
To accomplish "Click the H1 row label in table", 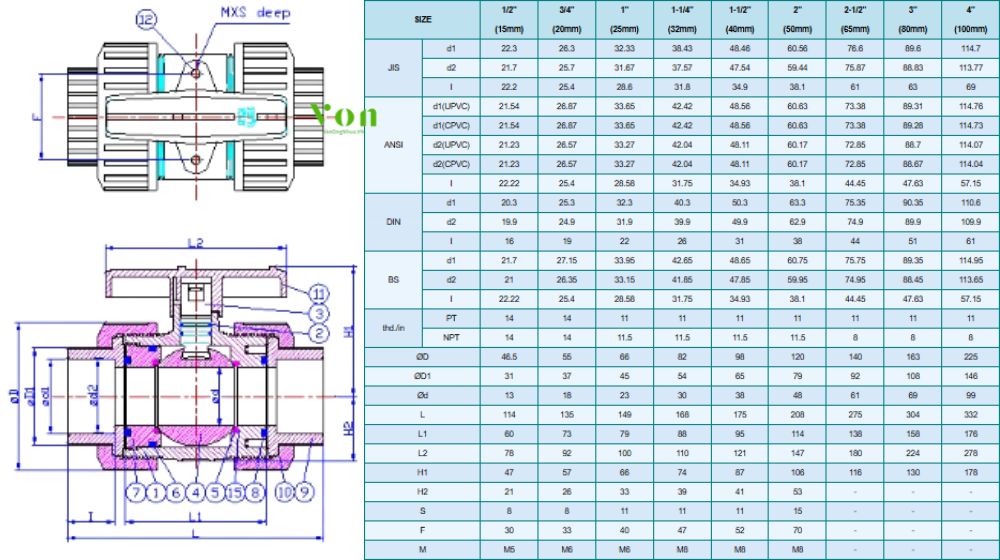I will pyautogui.click(x=422, y=473).
